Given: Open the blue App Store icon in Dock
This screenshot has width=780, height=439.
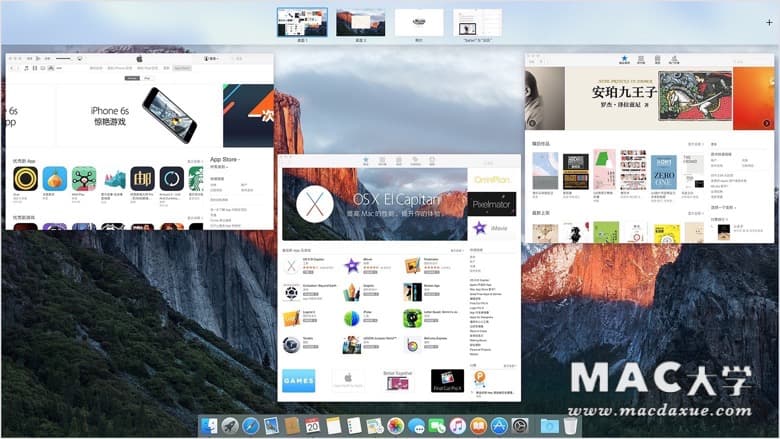Looking at the screenshot, I should click(x=499, y=426).
